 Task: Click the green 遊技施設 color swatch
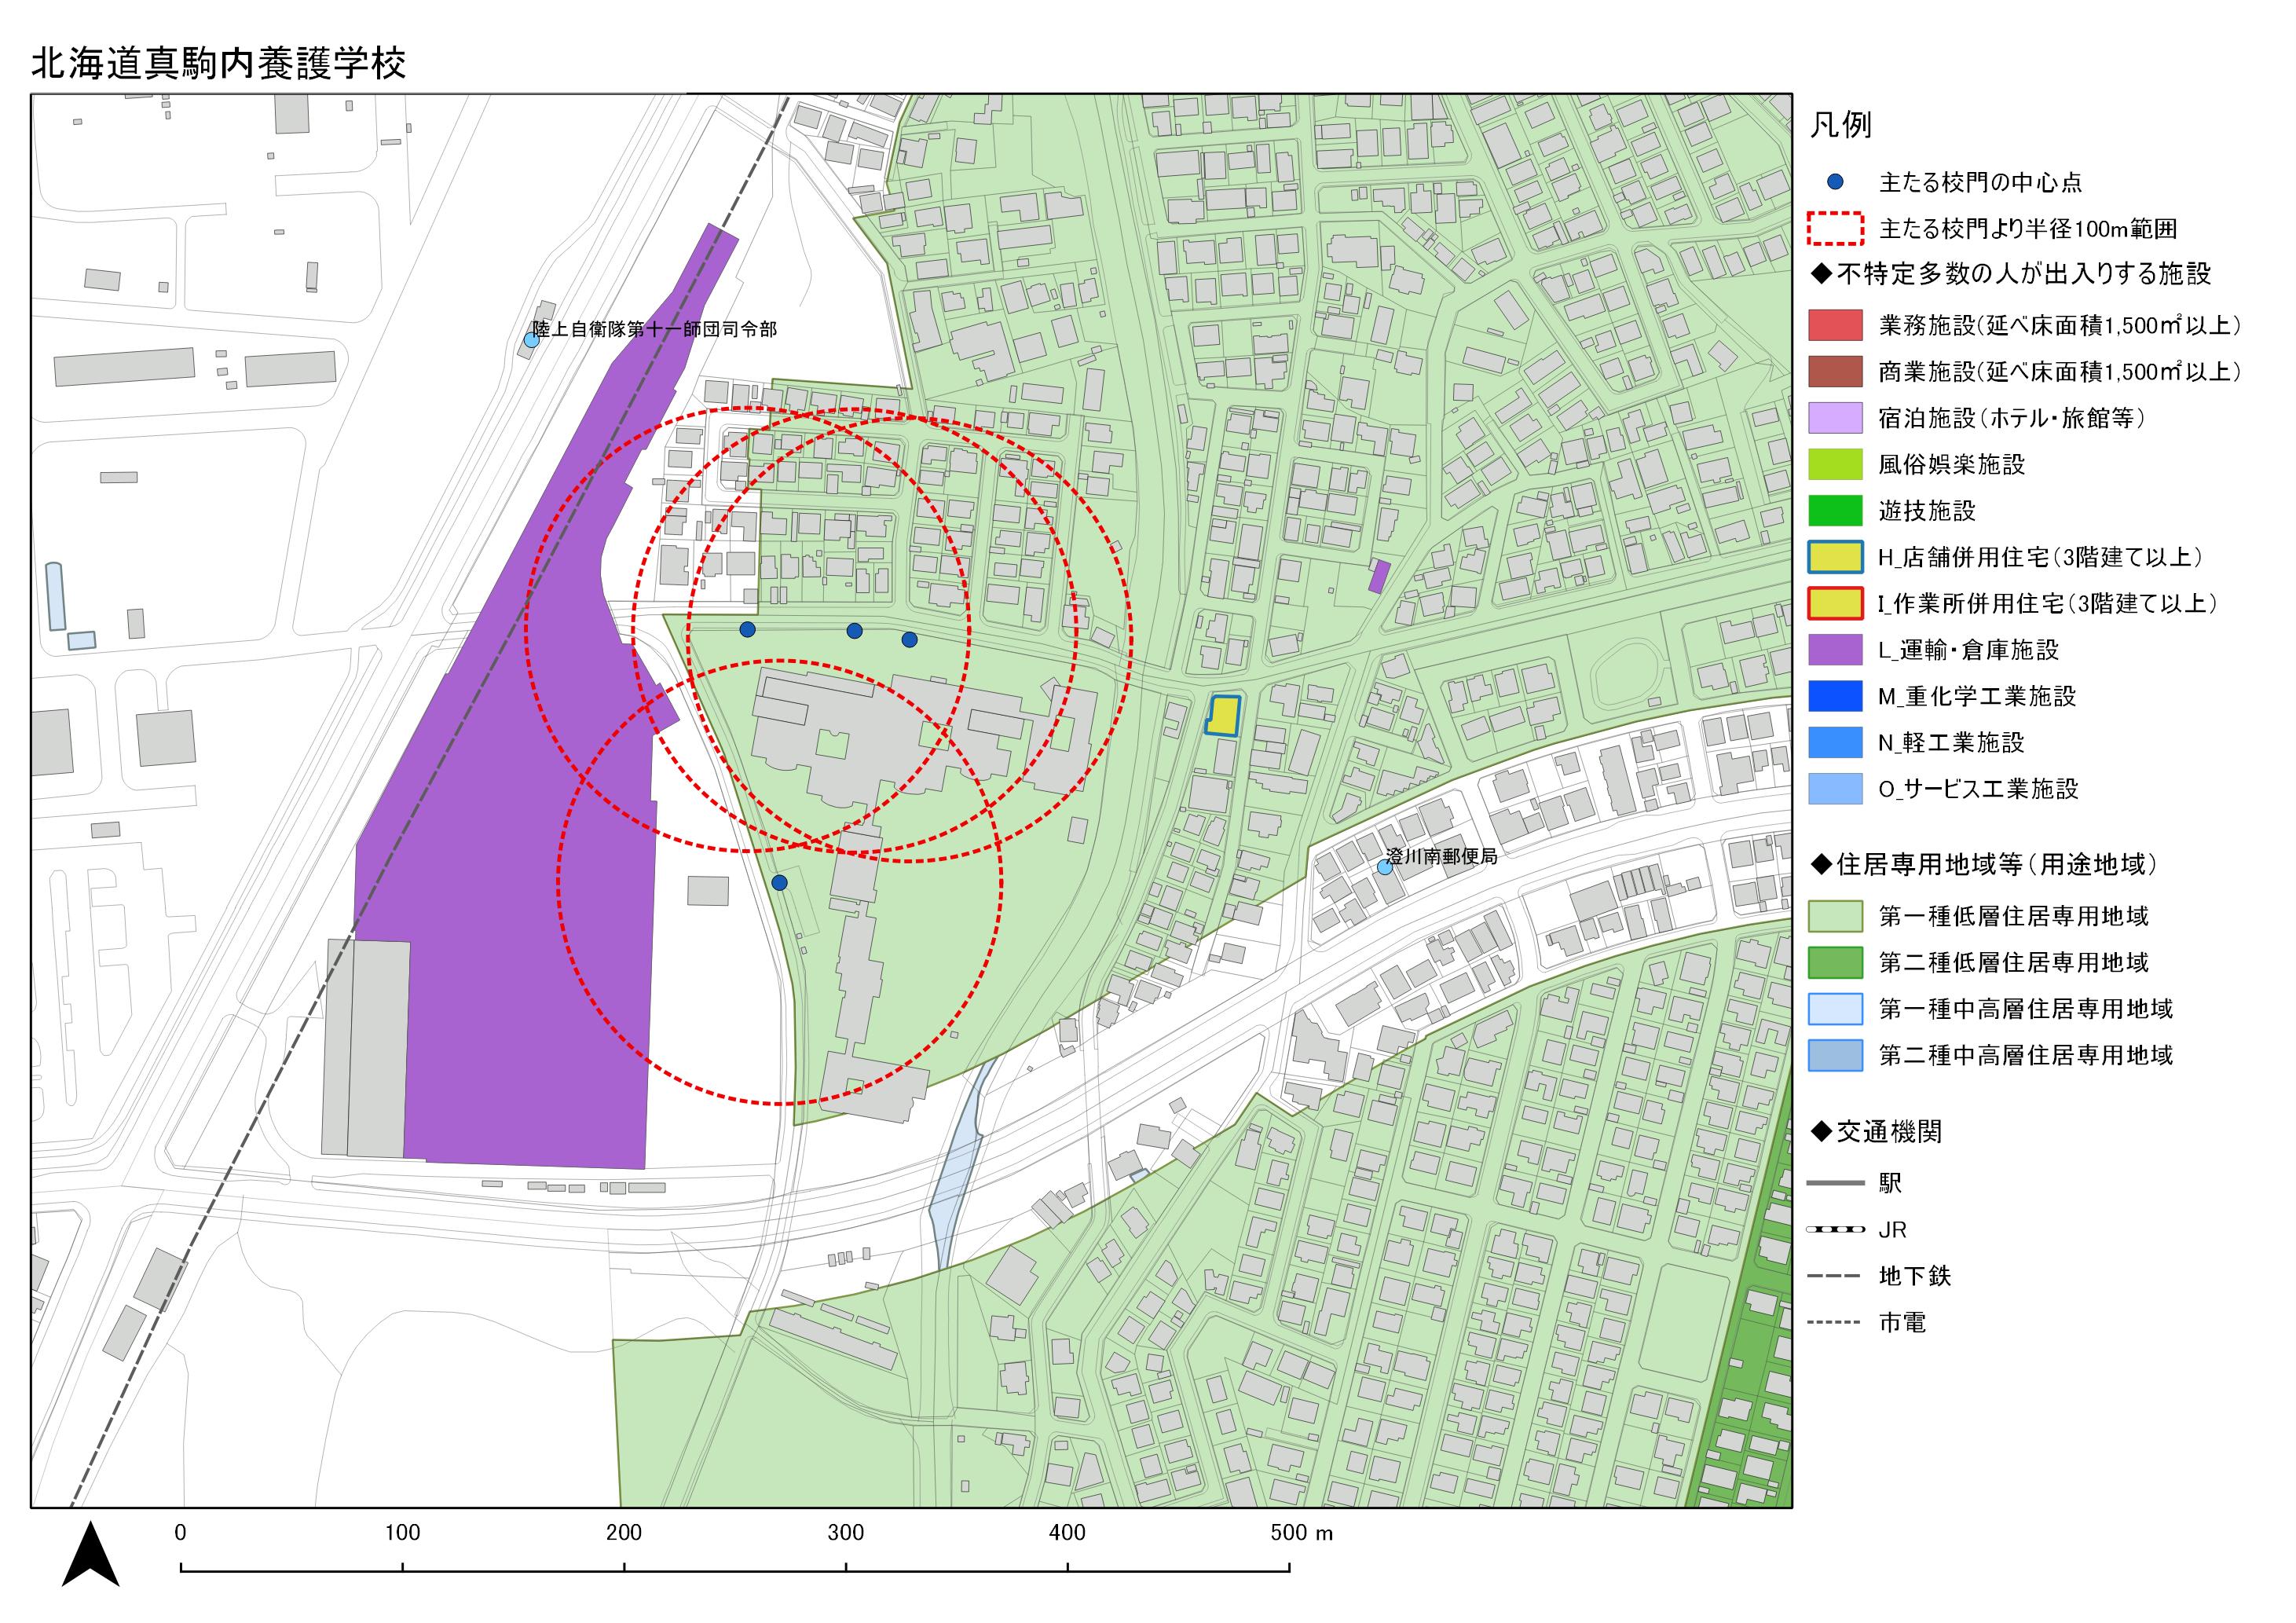click(x=1835, y=511)
